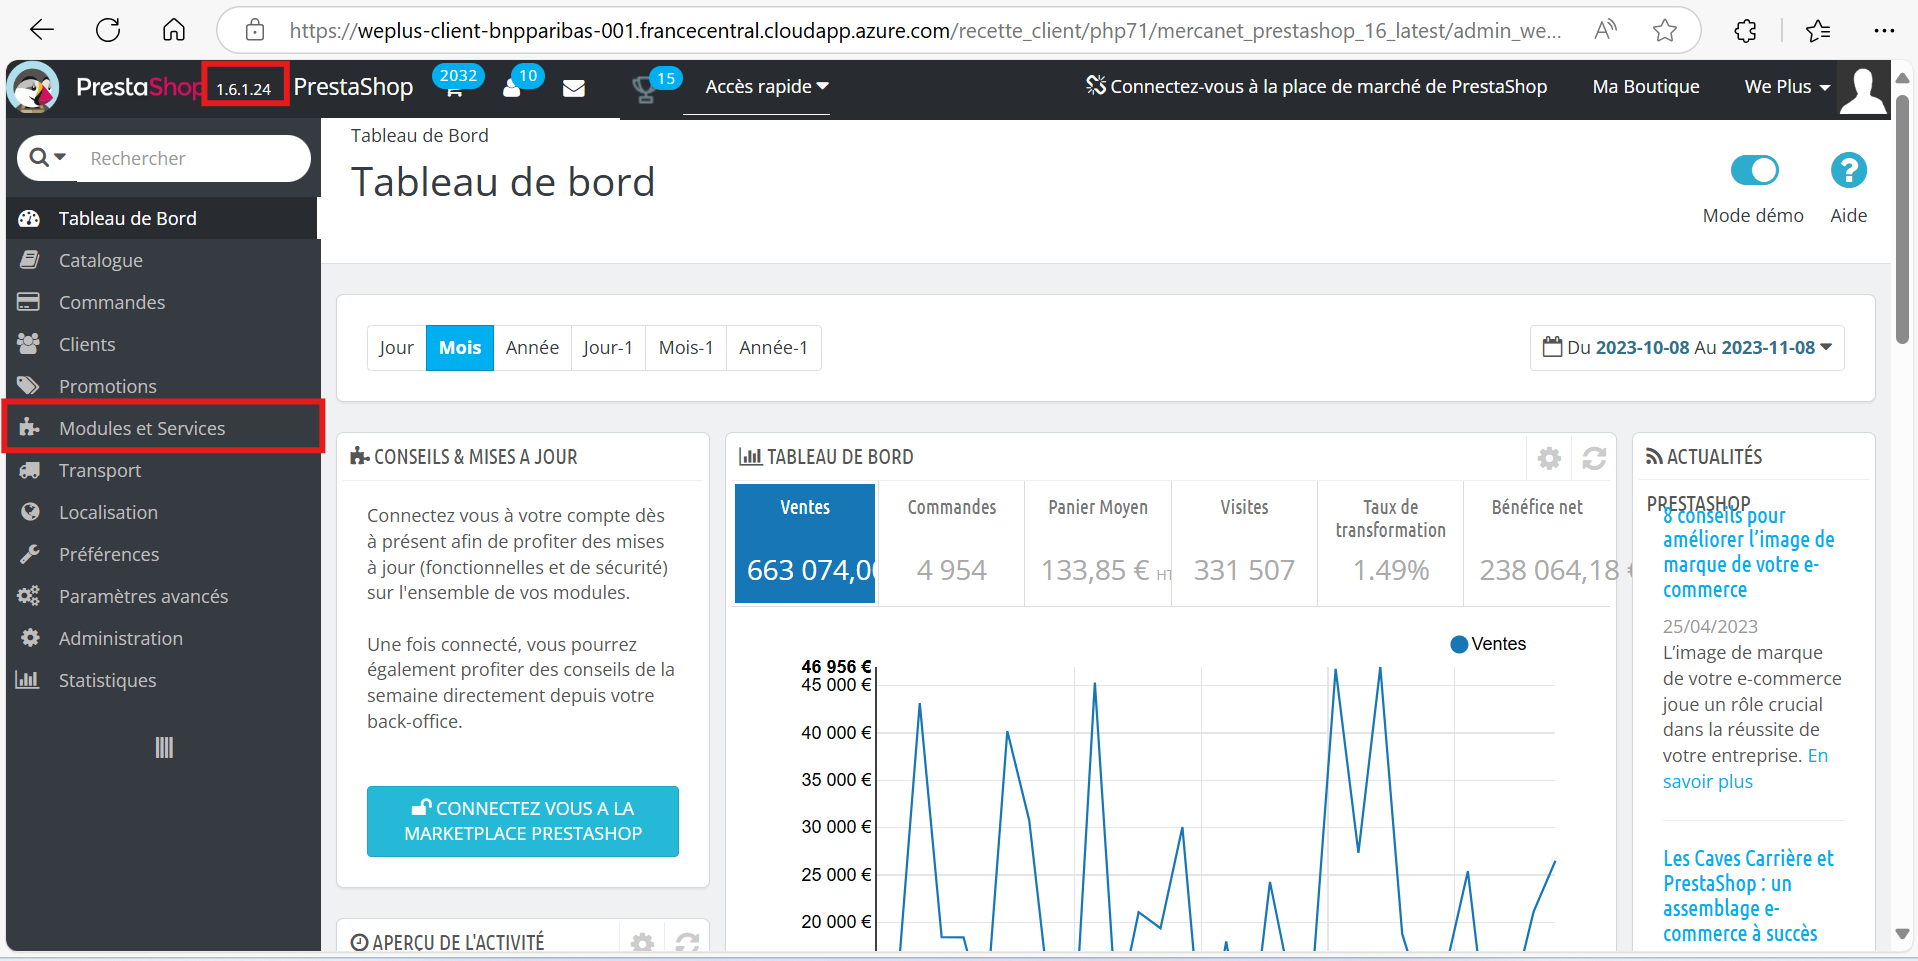
Task: Click the site lock info icon
Action: 255,30
